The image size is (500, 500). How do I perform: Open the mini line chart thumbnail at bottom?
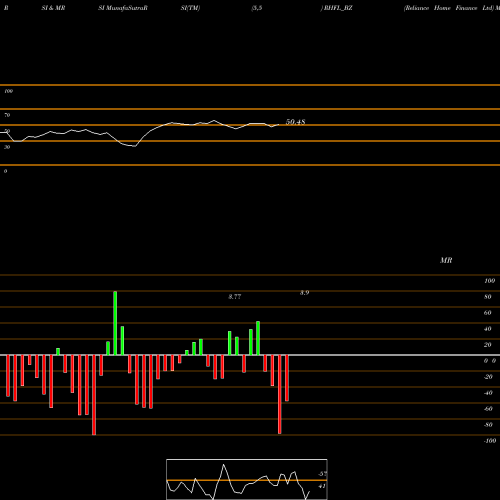(x=247, y=479)
